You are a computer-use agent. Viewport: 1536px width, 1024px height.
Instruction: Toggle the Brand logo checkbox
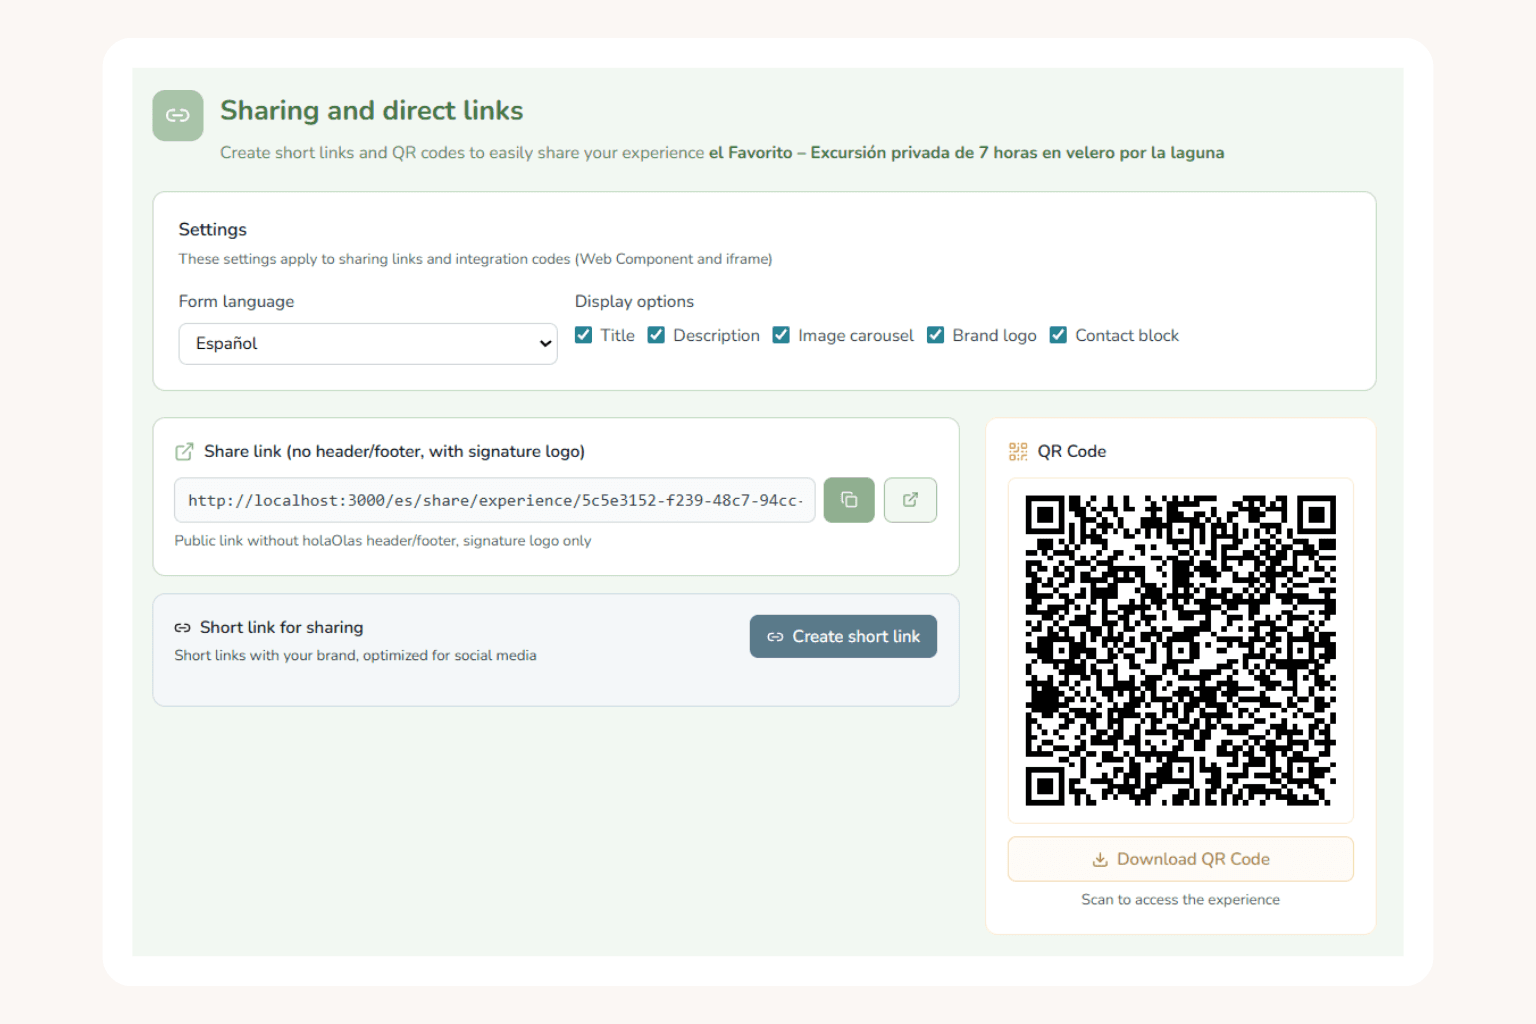coord(936,335)
